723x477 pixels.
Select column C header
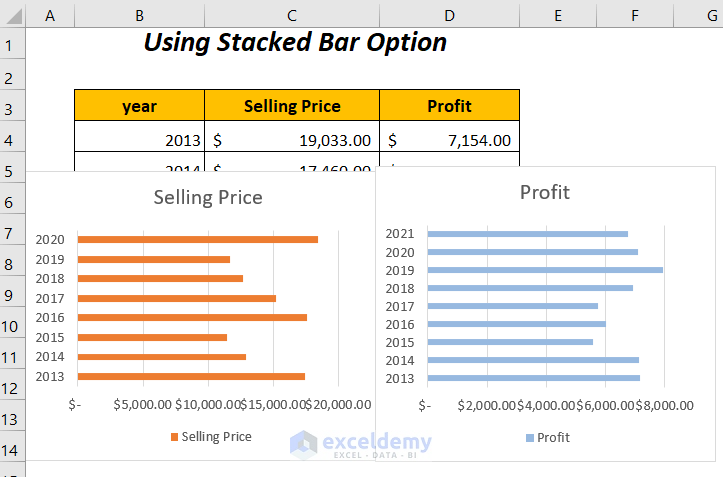(x=291, y=14)
